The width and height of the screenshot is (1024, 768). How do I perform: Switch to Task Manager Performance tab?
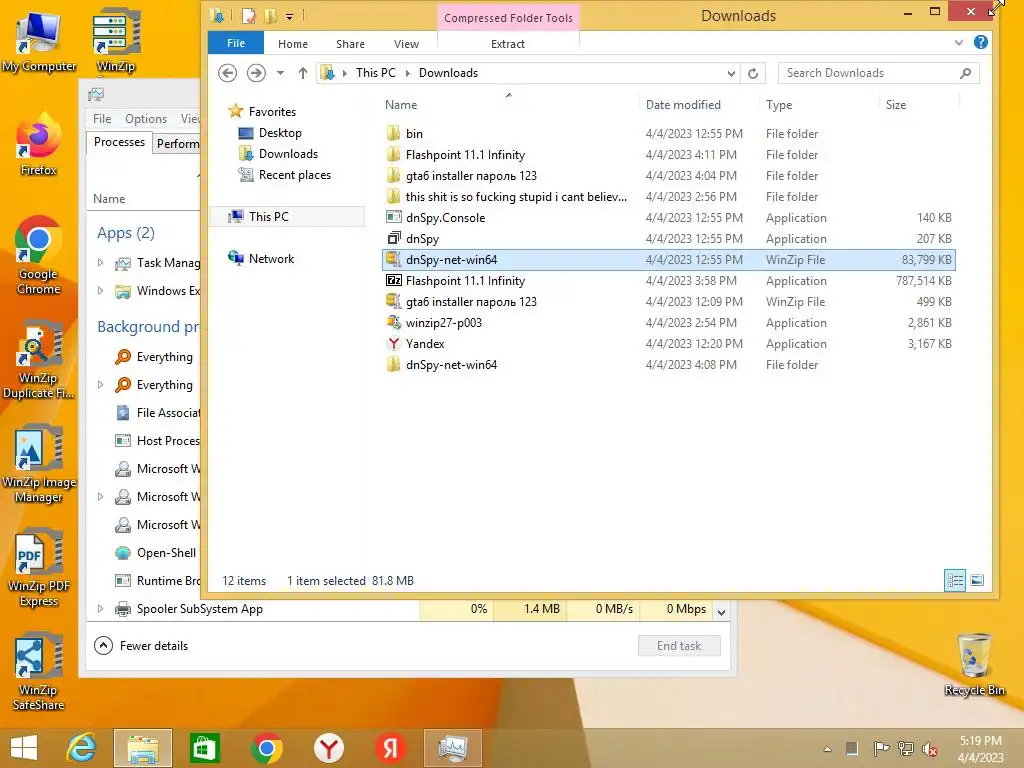[x=177, y=143]
